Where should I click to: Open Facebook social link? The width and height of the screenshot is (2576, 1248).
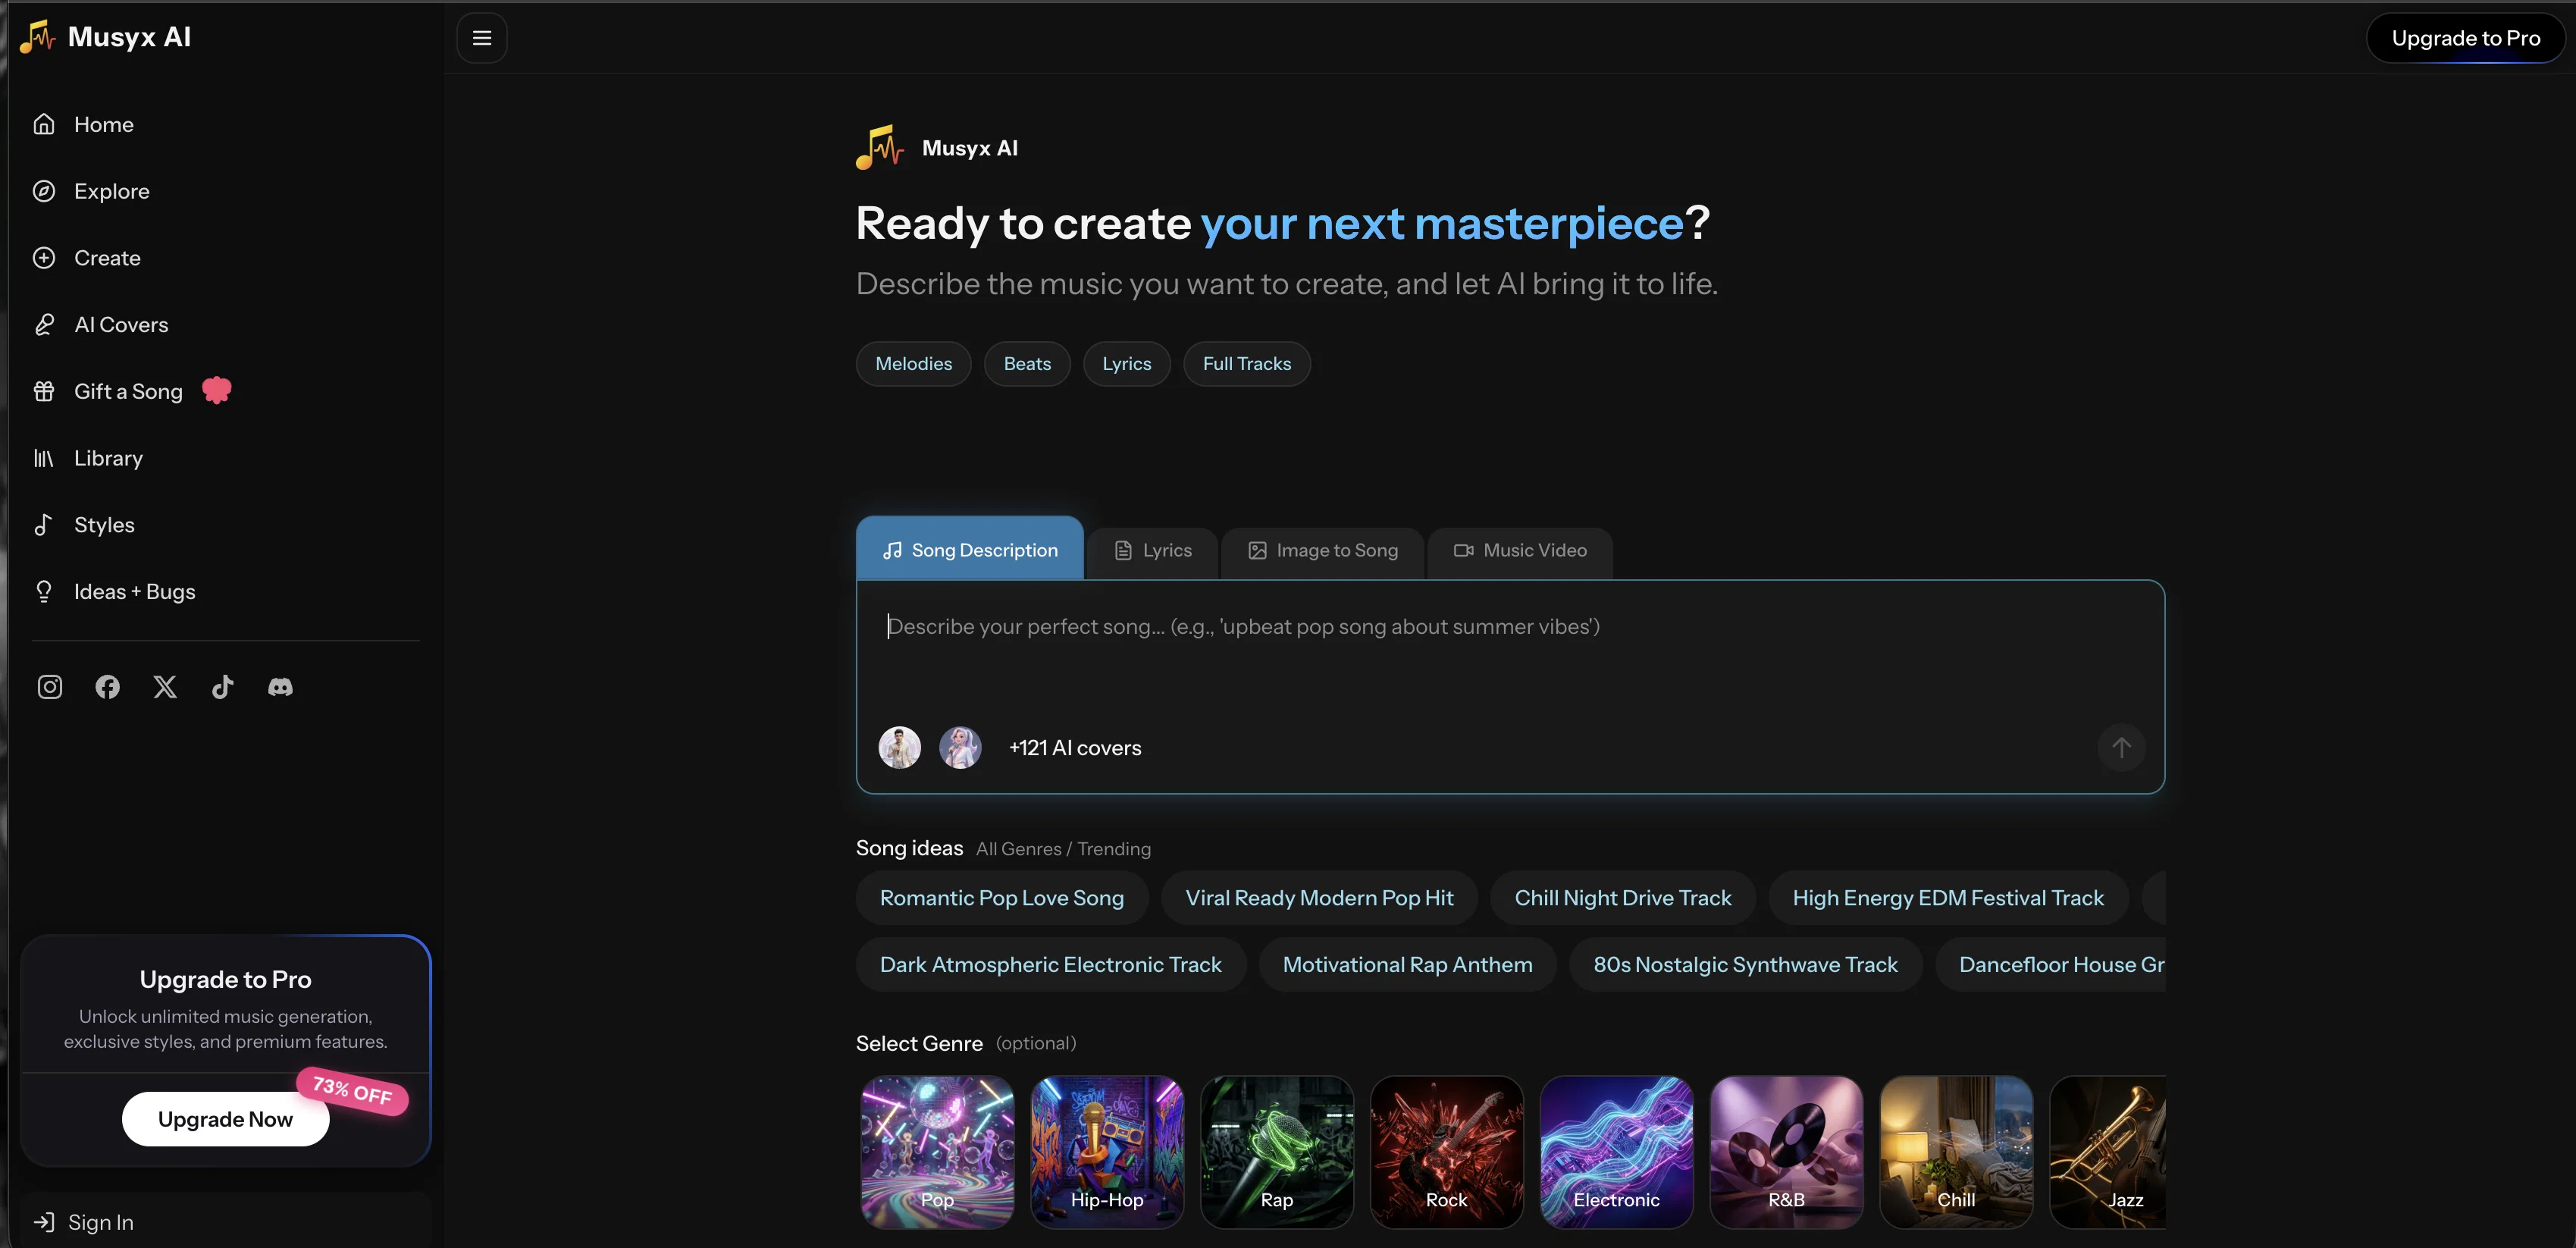tap(107, 687)
